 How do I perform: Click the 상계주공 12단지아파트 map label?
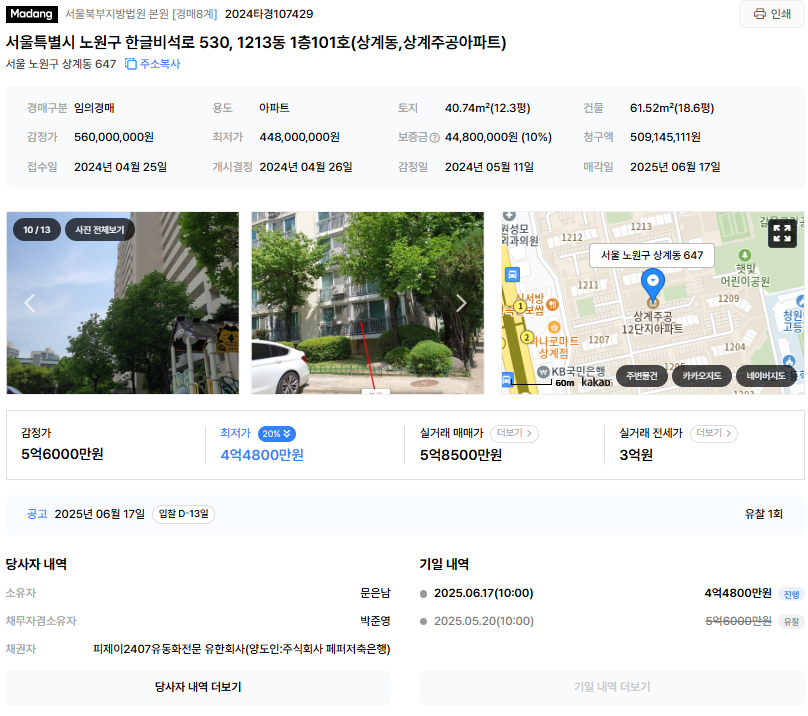click(652, 323)
